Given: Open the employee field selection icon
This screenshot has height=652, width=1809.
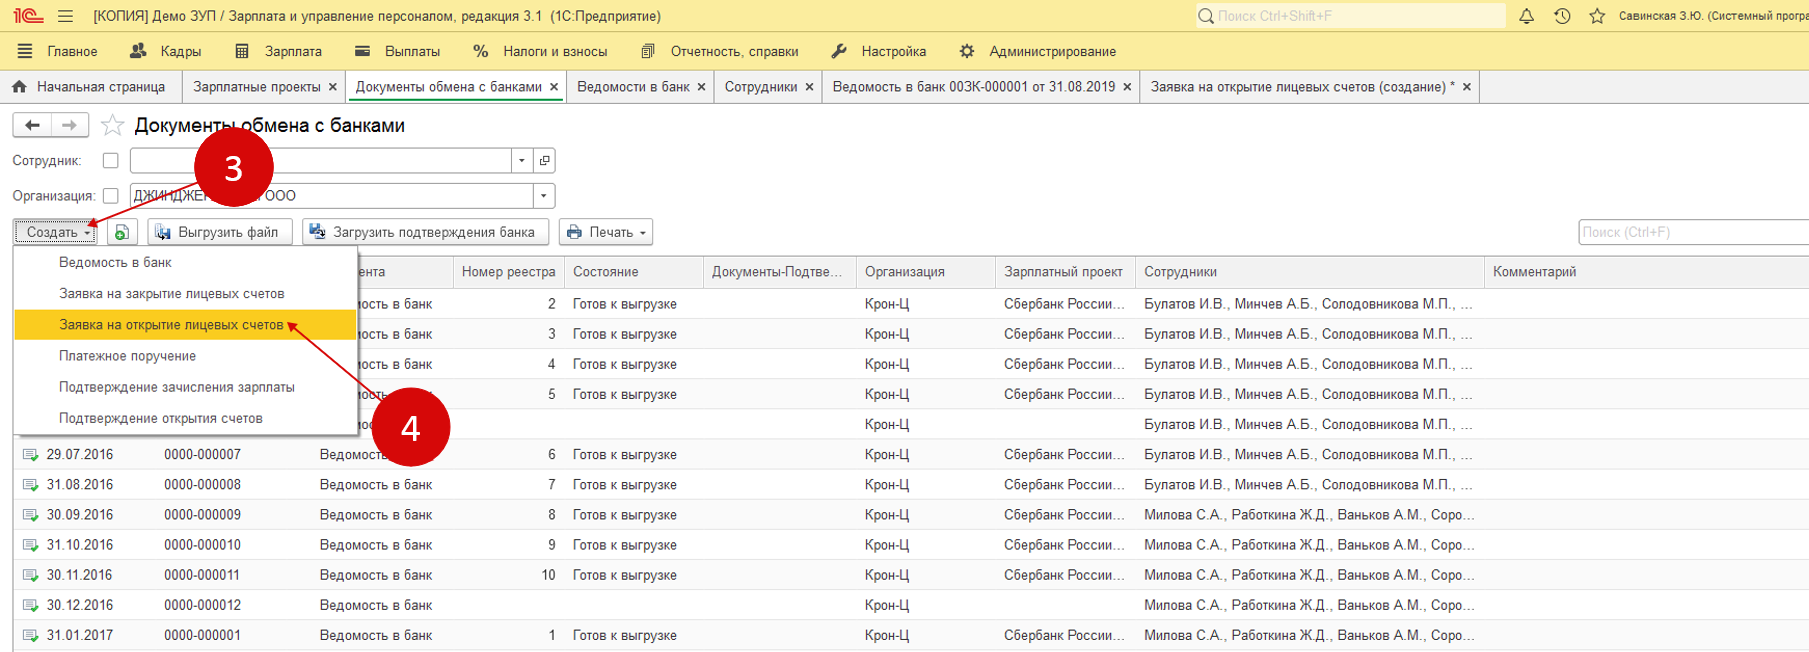Looking at the screenshot, I should (544, 160).
